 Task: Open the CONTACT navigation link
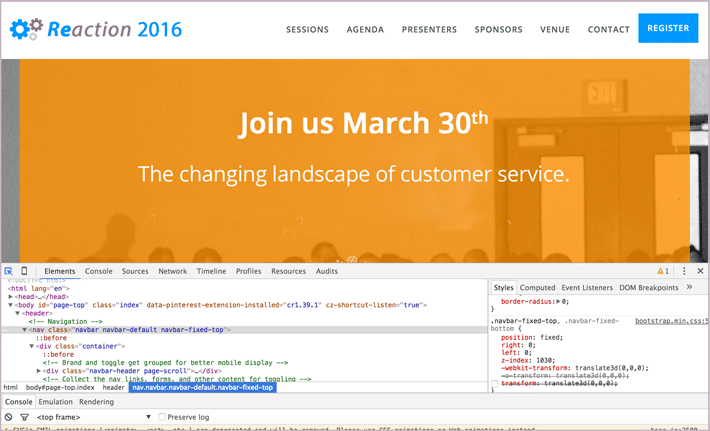tap(609, 29)
